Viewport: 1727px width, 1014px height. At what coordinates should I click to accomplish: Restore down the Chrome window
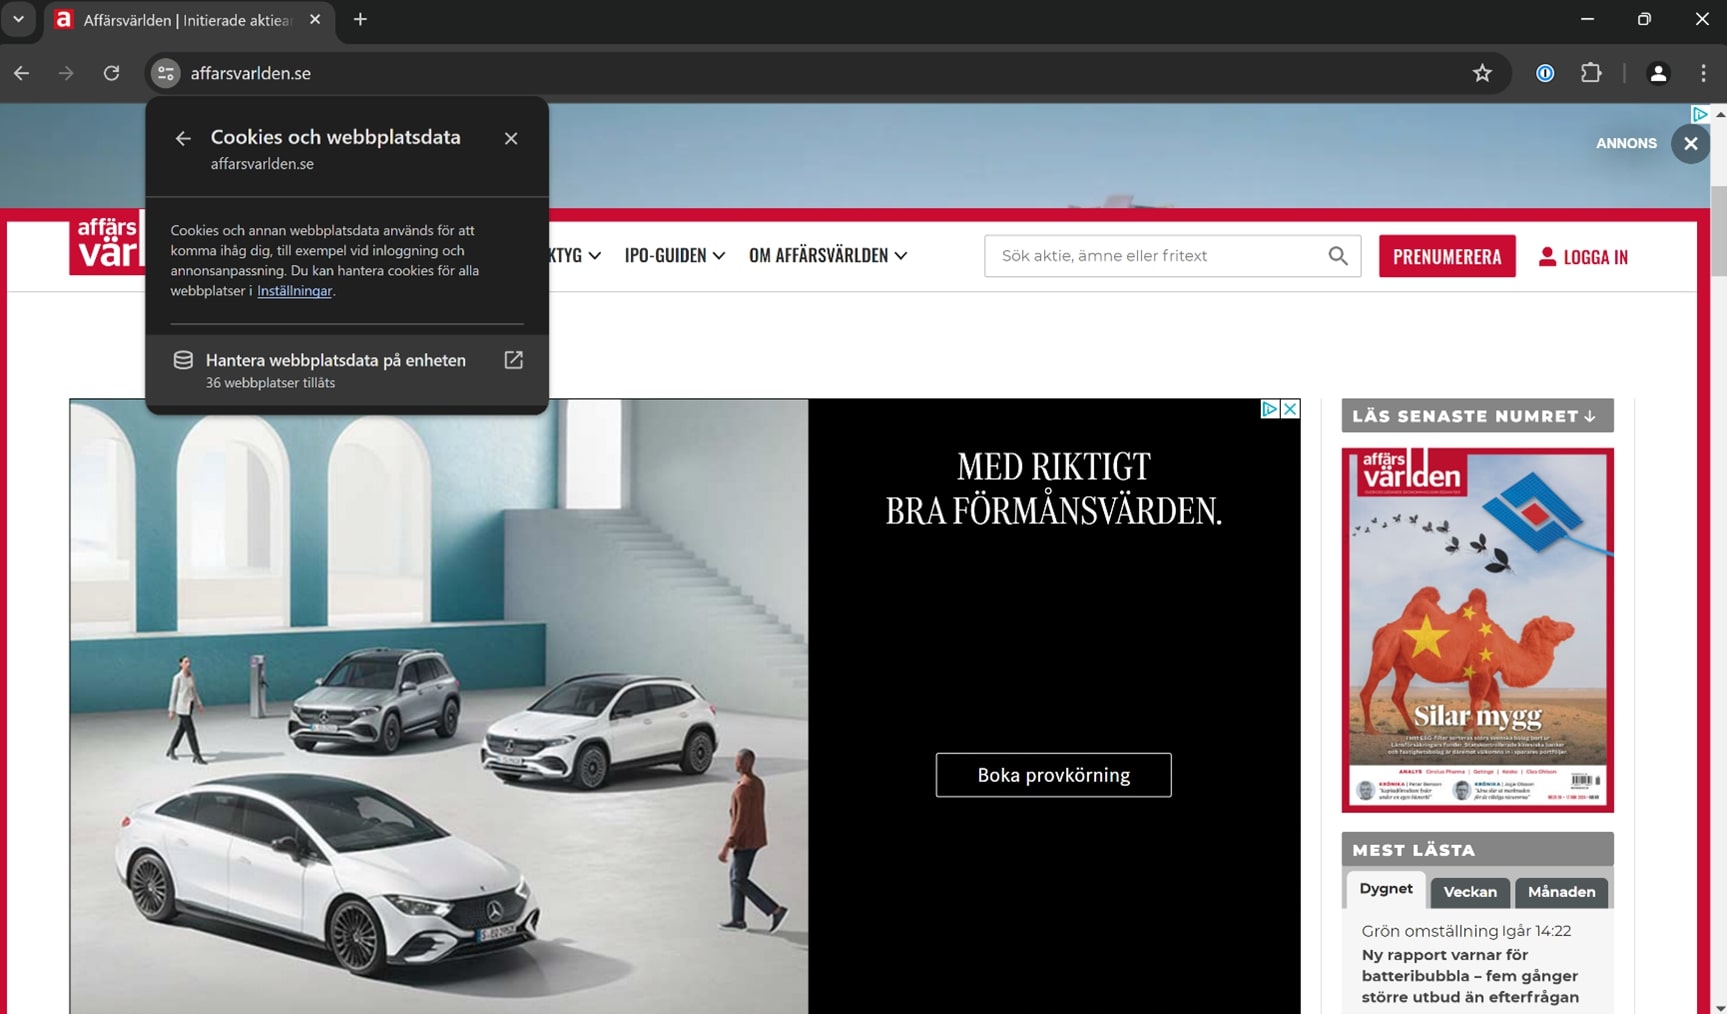[x=1644, y=19]
